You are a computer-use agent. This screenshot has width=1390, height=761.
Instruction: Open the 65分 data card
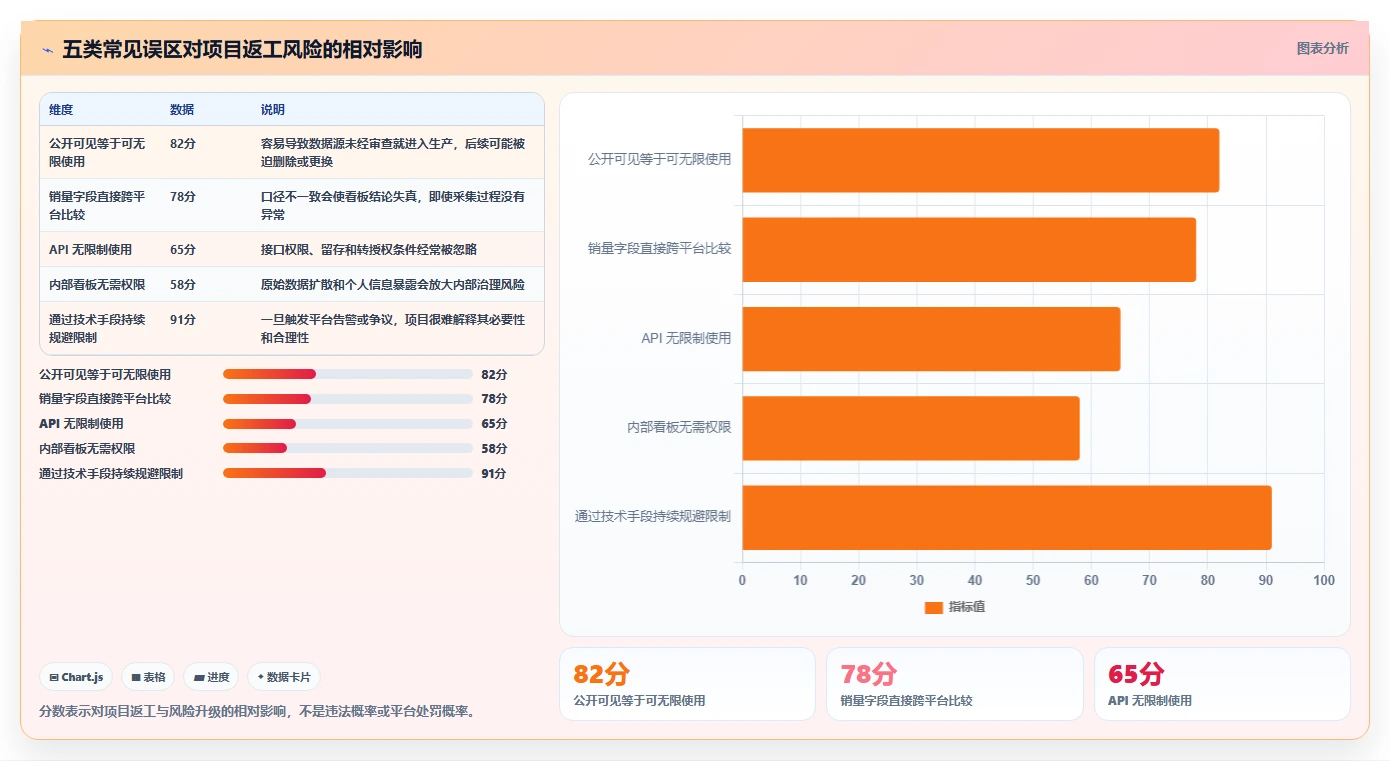coord(1222,684)
